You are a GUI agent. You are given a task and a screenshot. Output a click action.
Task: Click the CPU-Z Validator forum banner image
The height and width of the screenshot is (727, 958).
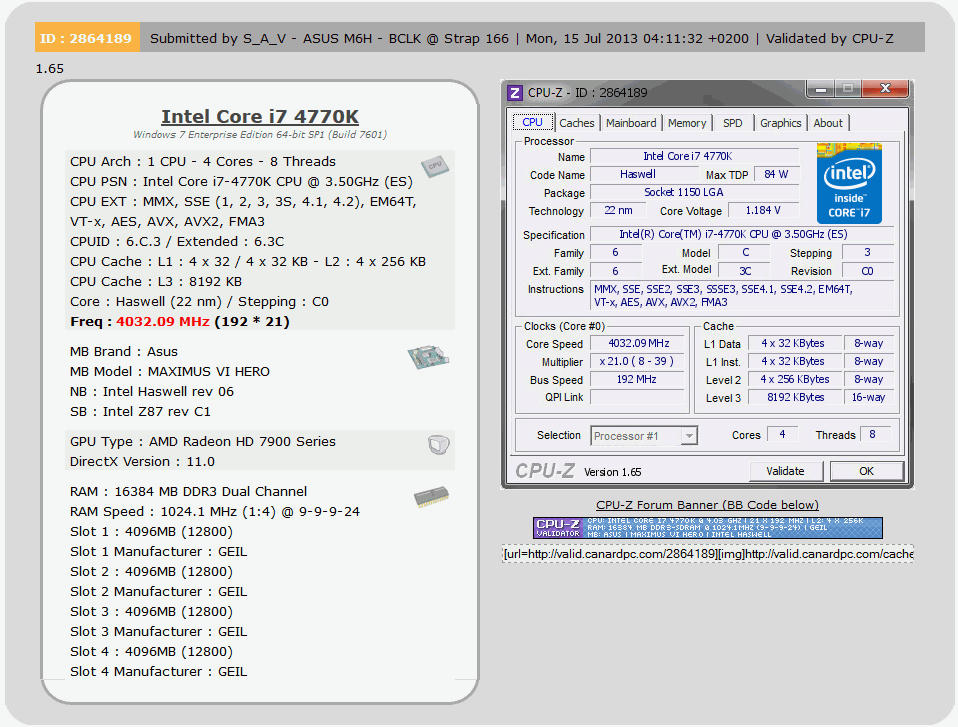(x=708, y=528)
